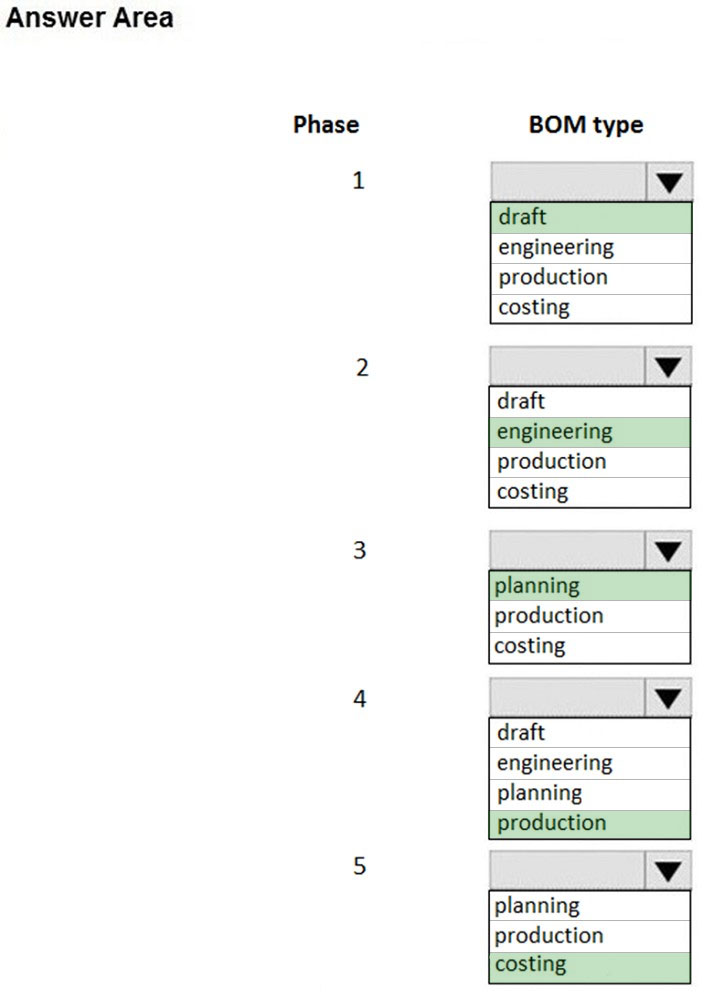Image resolution: width=724 pixels, height=1000 pixels.
Task: Expand the Phase 5 dropdown arrow
Action: pos(668,871)
